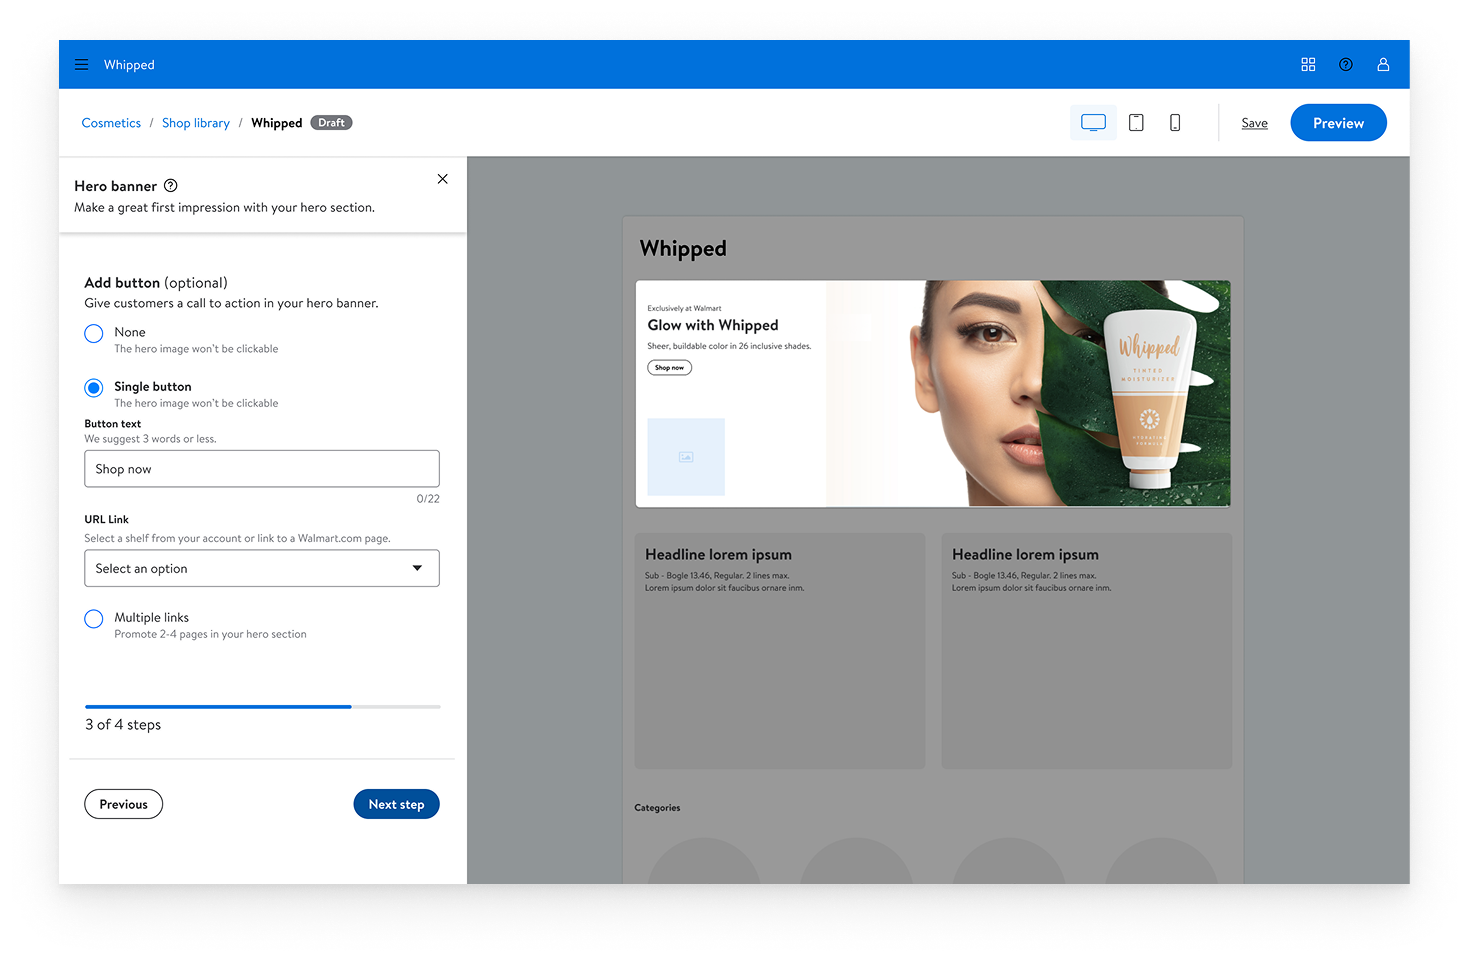1469x962 pixels.
Task: Click the Next step button
Action: pos(396,804)
